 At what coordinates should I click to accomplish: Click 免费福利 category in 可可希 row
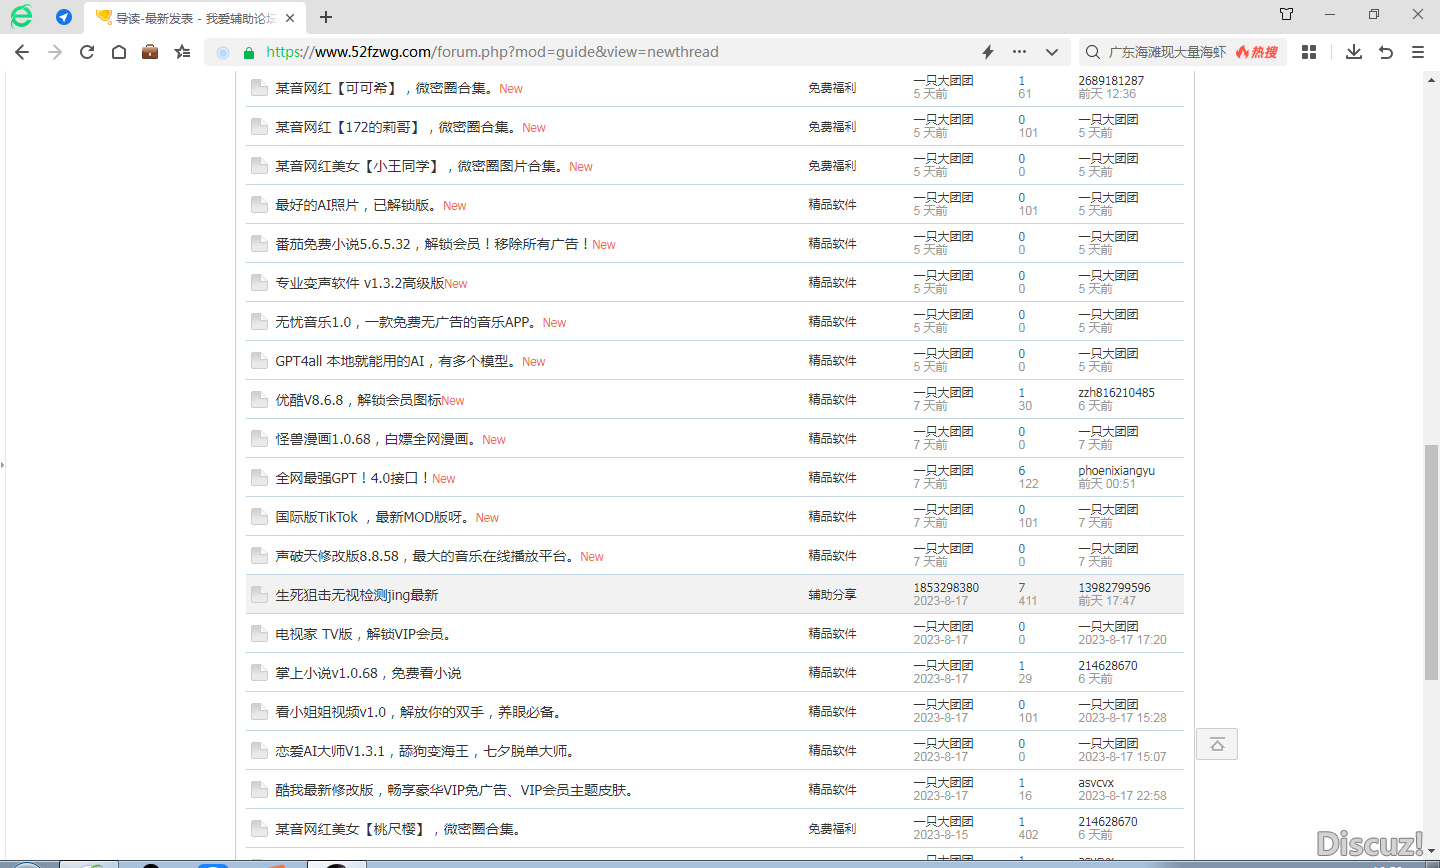(832, 87)
